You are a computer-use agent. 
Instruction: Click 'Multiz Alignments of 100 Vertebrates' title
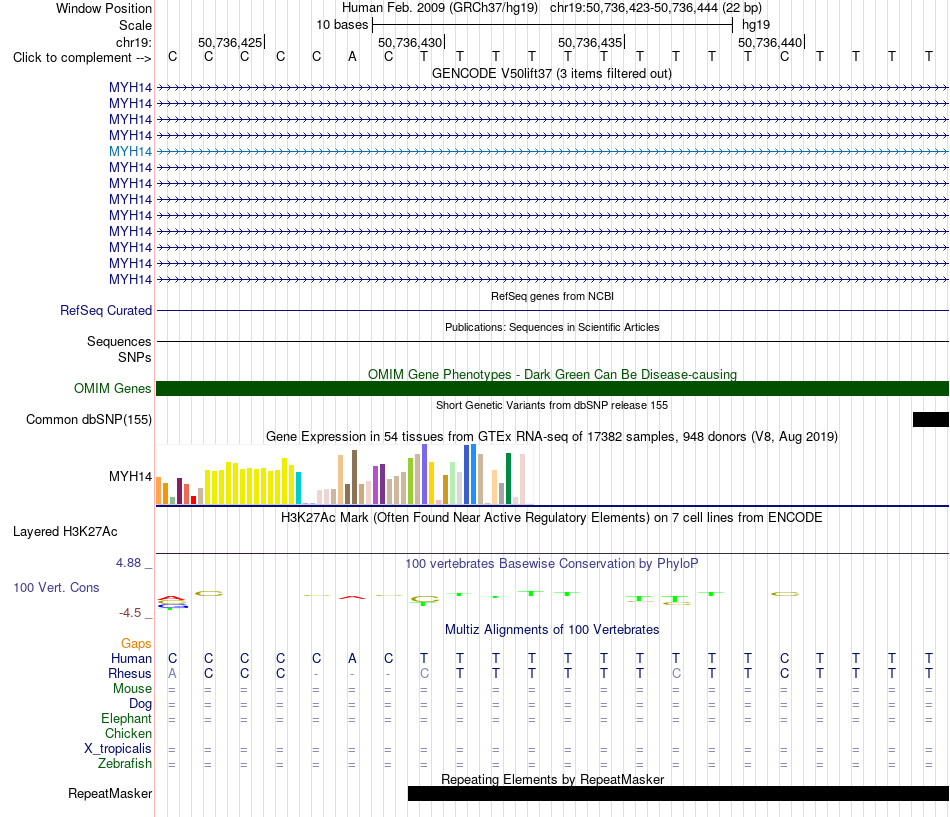(552, 630)
